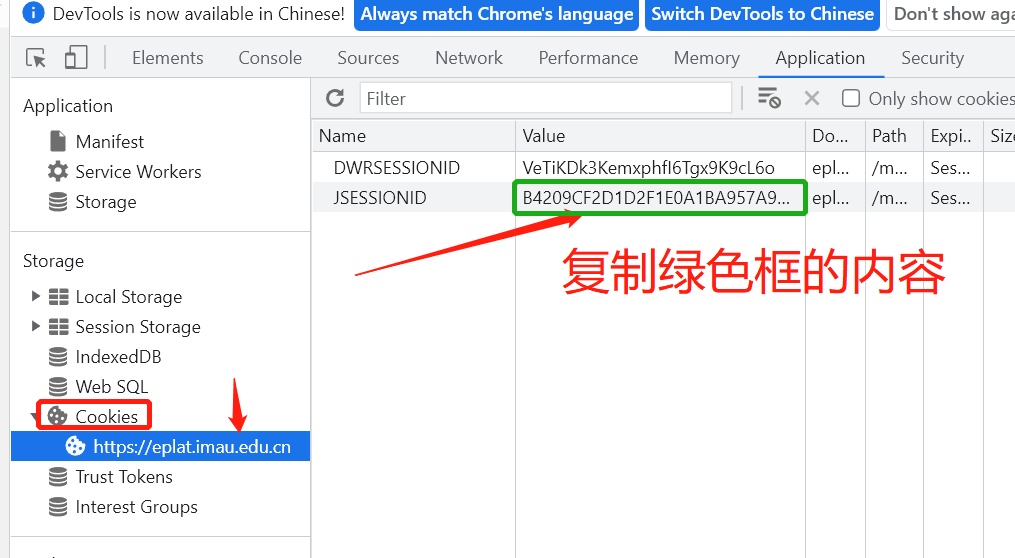Click the Session Storage grid icon
The image size is (1015, 558).
tap(59, 327)
